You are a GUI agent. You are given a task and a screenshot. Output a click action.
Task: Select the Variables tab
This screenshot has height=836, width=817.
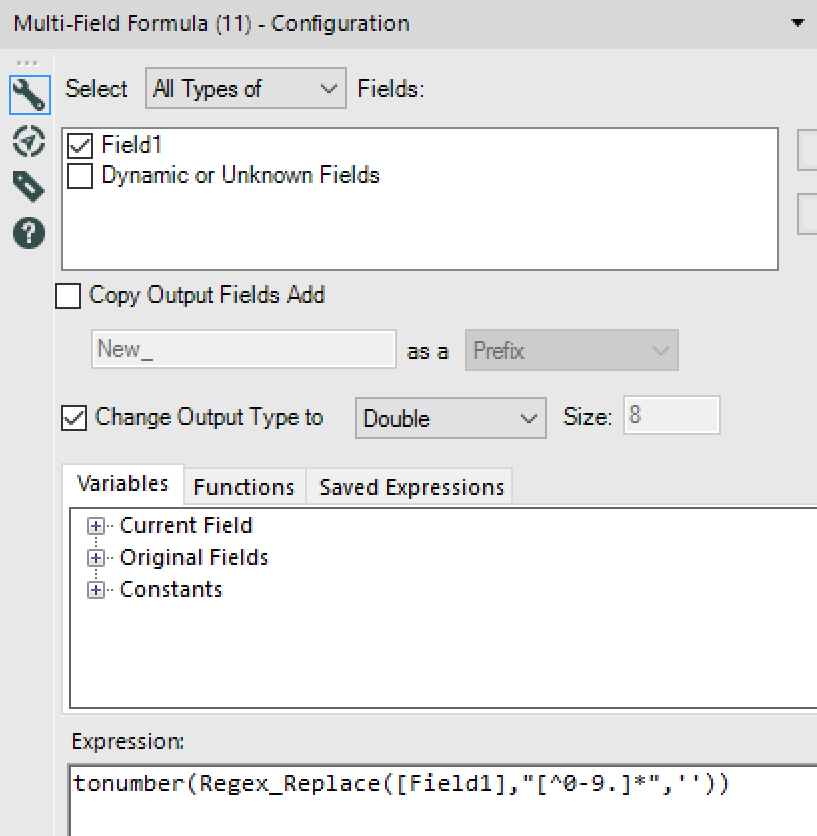tap(122, 484)
